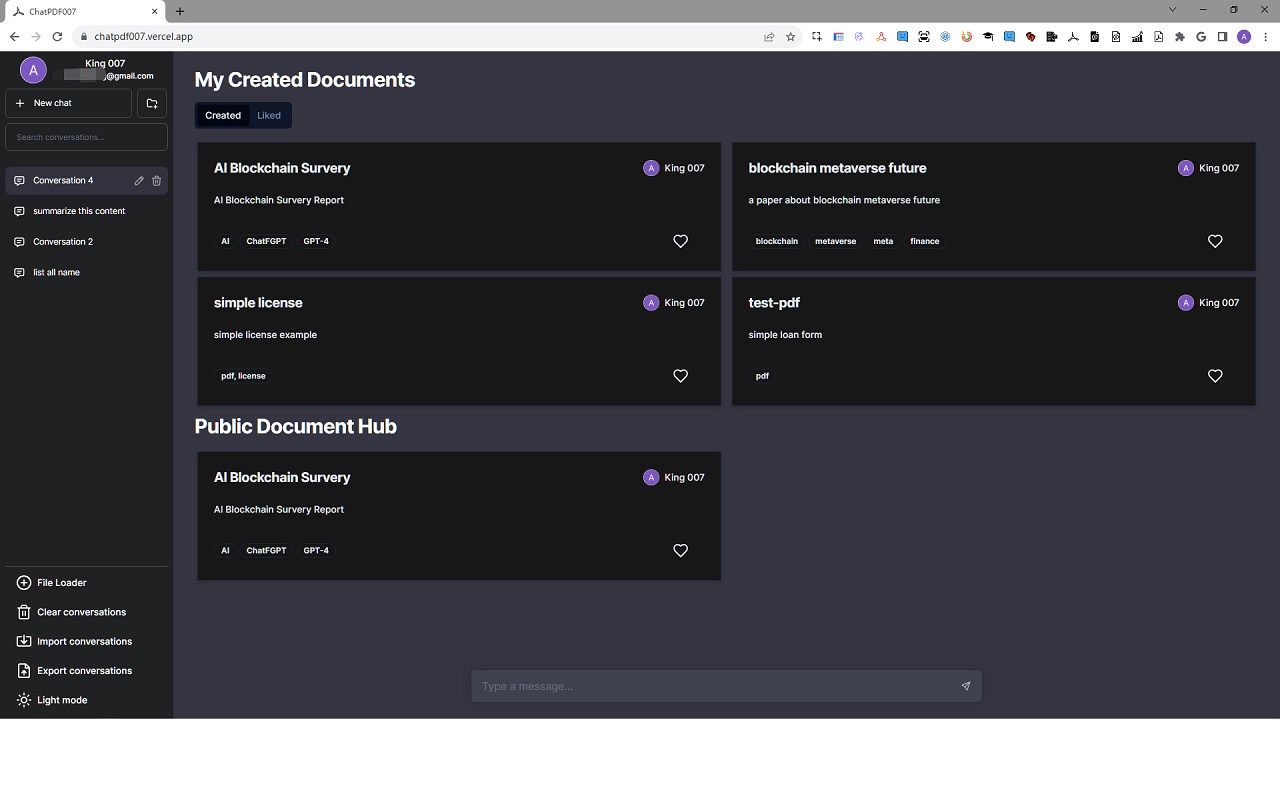Image resolution: width=1280 pixels, height=800 pixels.
Task: Open File Loader in the sidebar
Action: click(61, 582)
